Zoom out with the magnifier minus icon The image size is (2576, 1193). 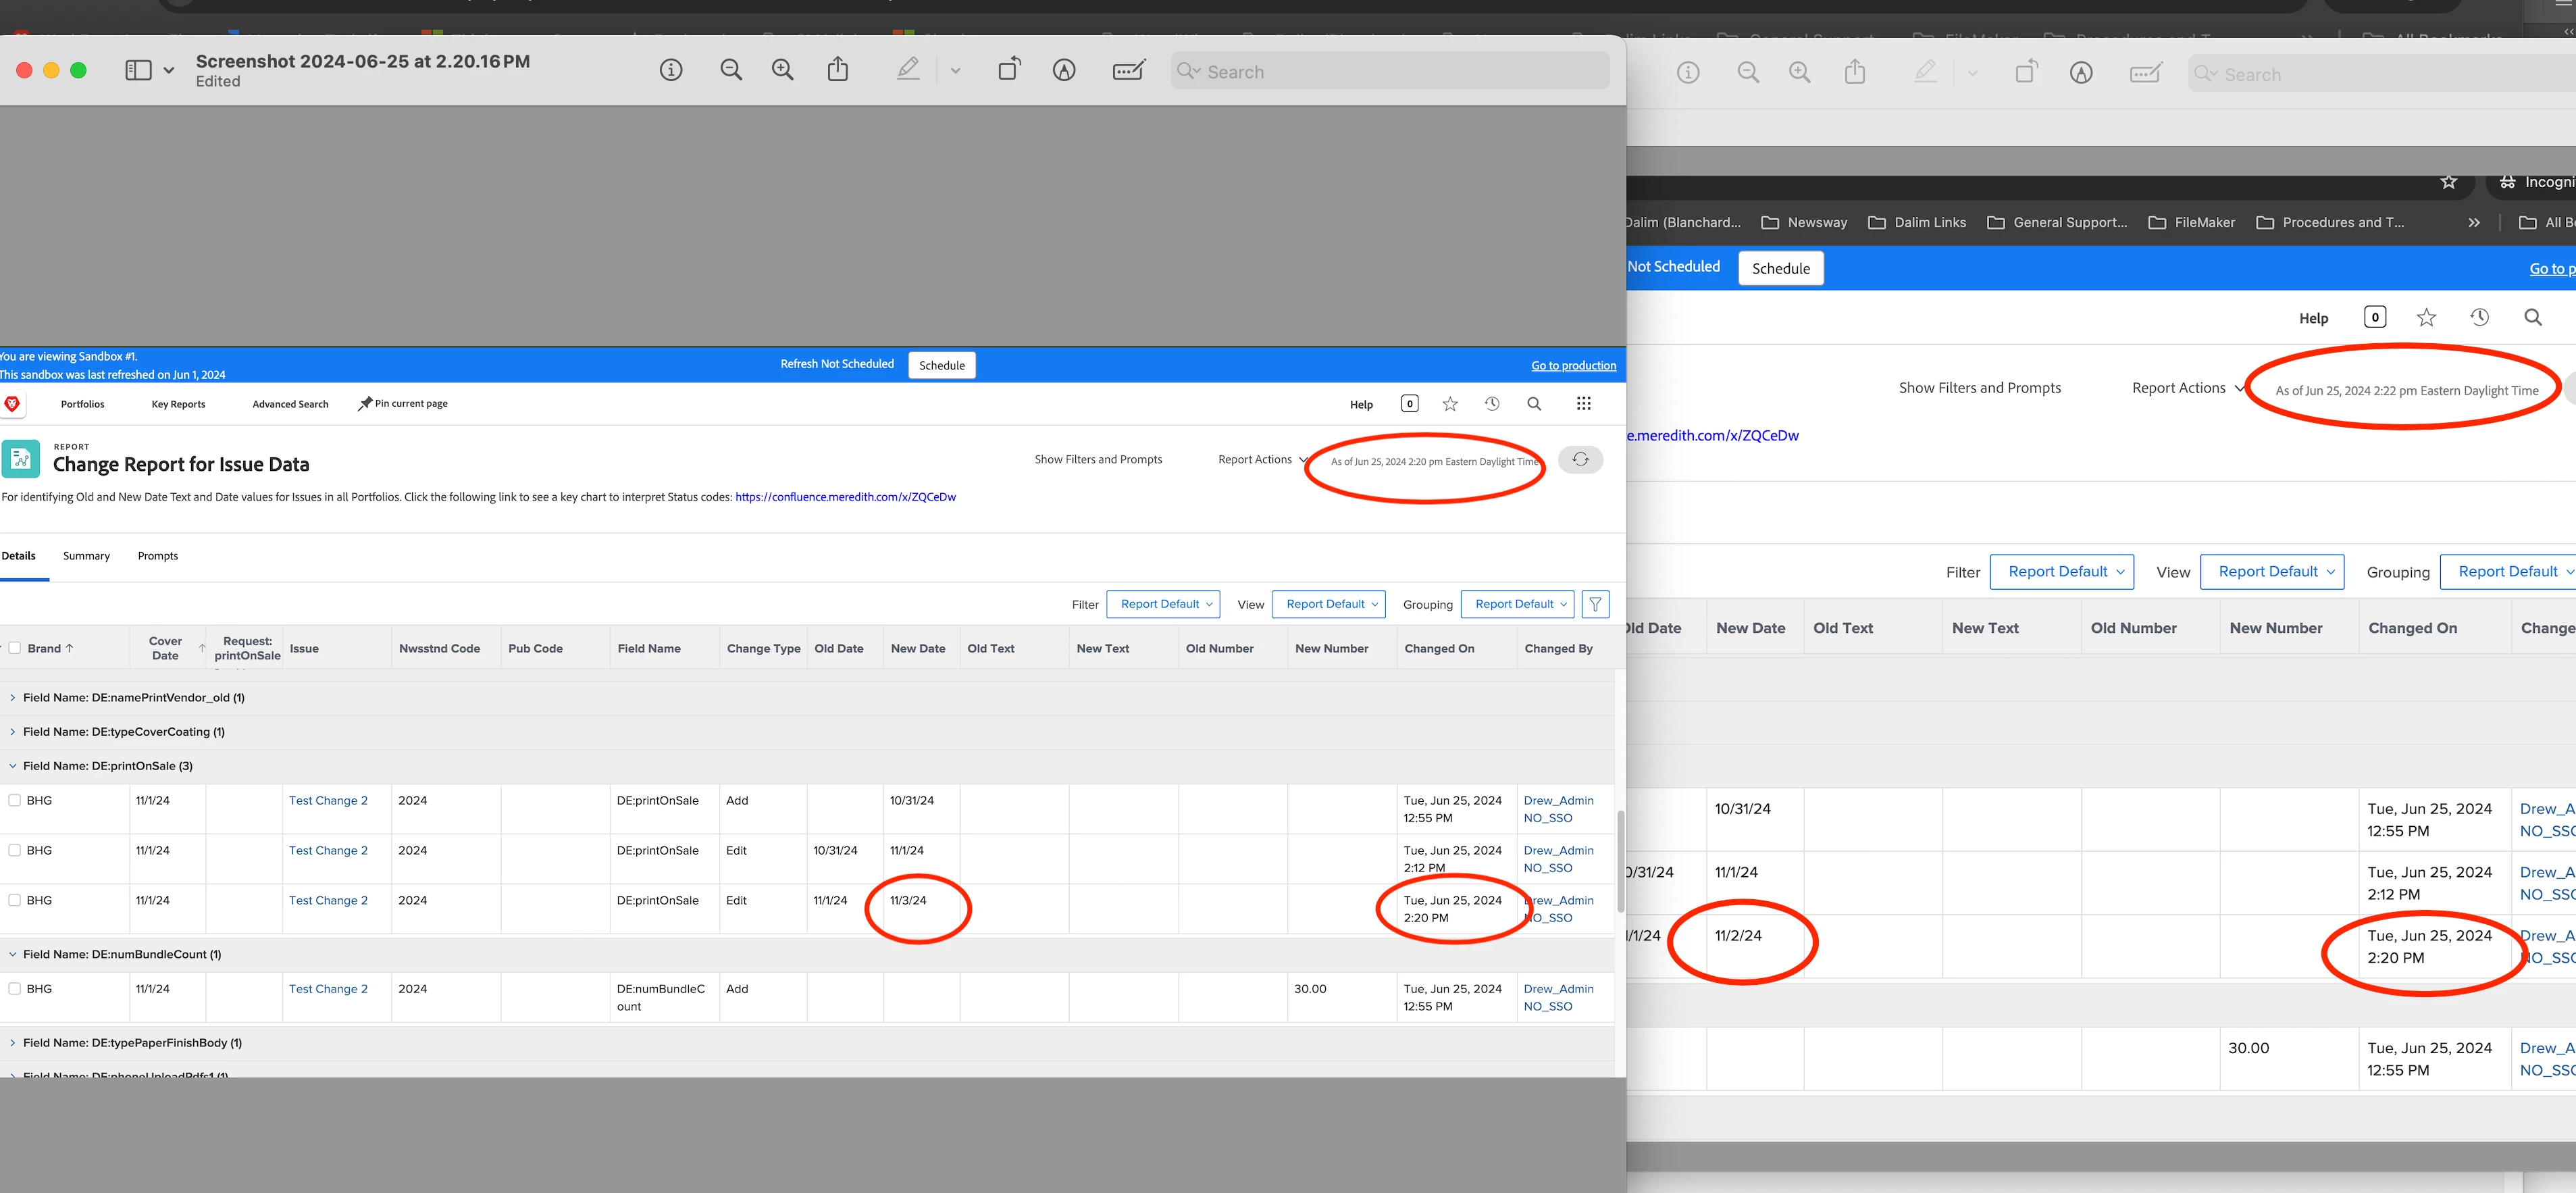point(731,70)
